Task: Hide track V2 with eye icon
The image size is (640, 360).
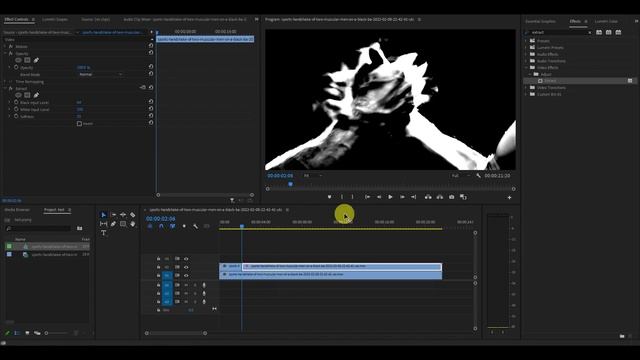Action: 186,267
